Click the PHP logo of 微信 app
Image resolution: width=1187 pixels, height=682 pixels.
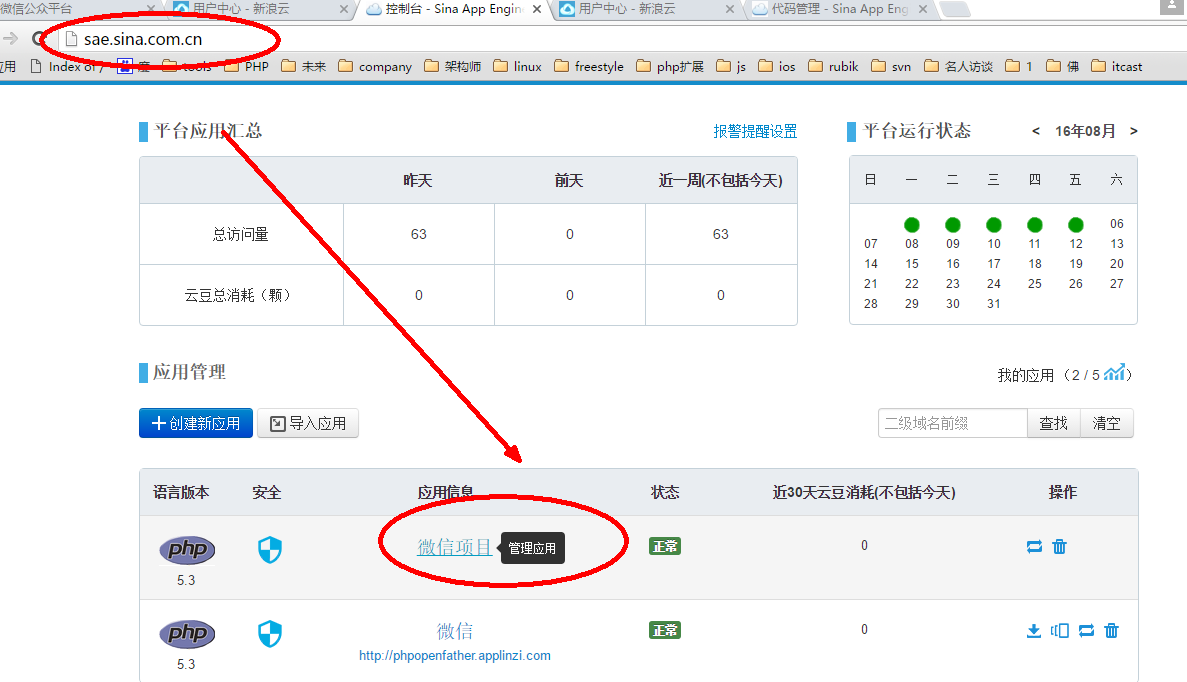coord(187,634)
